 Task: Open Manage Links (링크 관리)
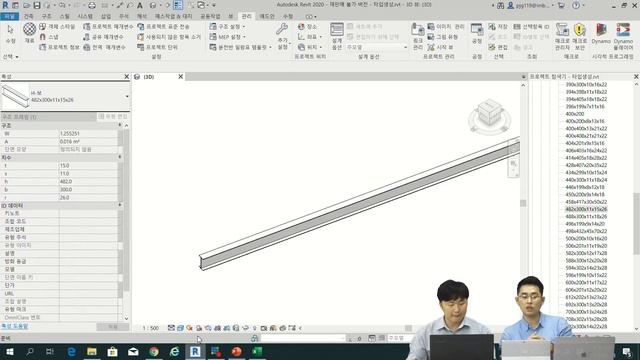(418, 36)
